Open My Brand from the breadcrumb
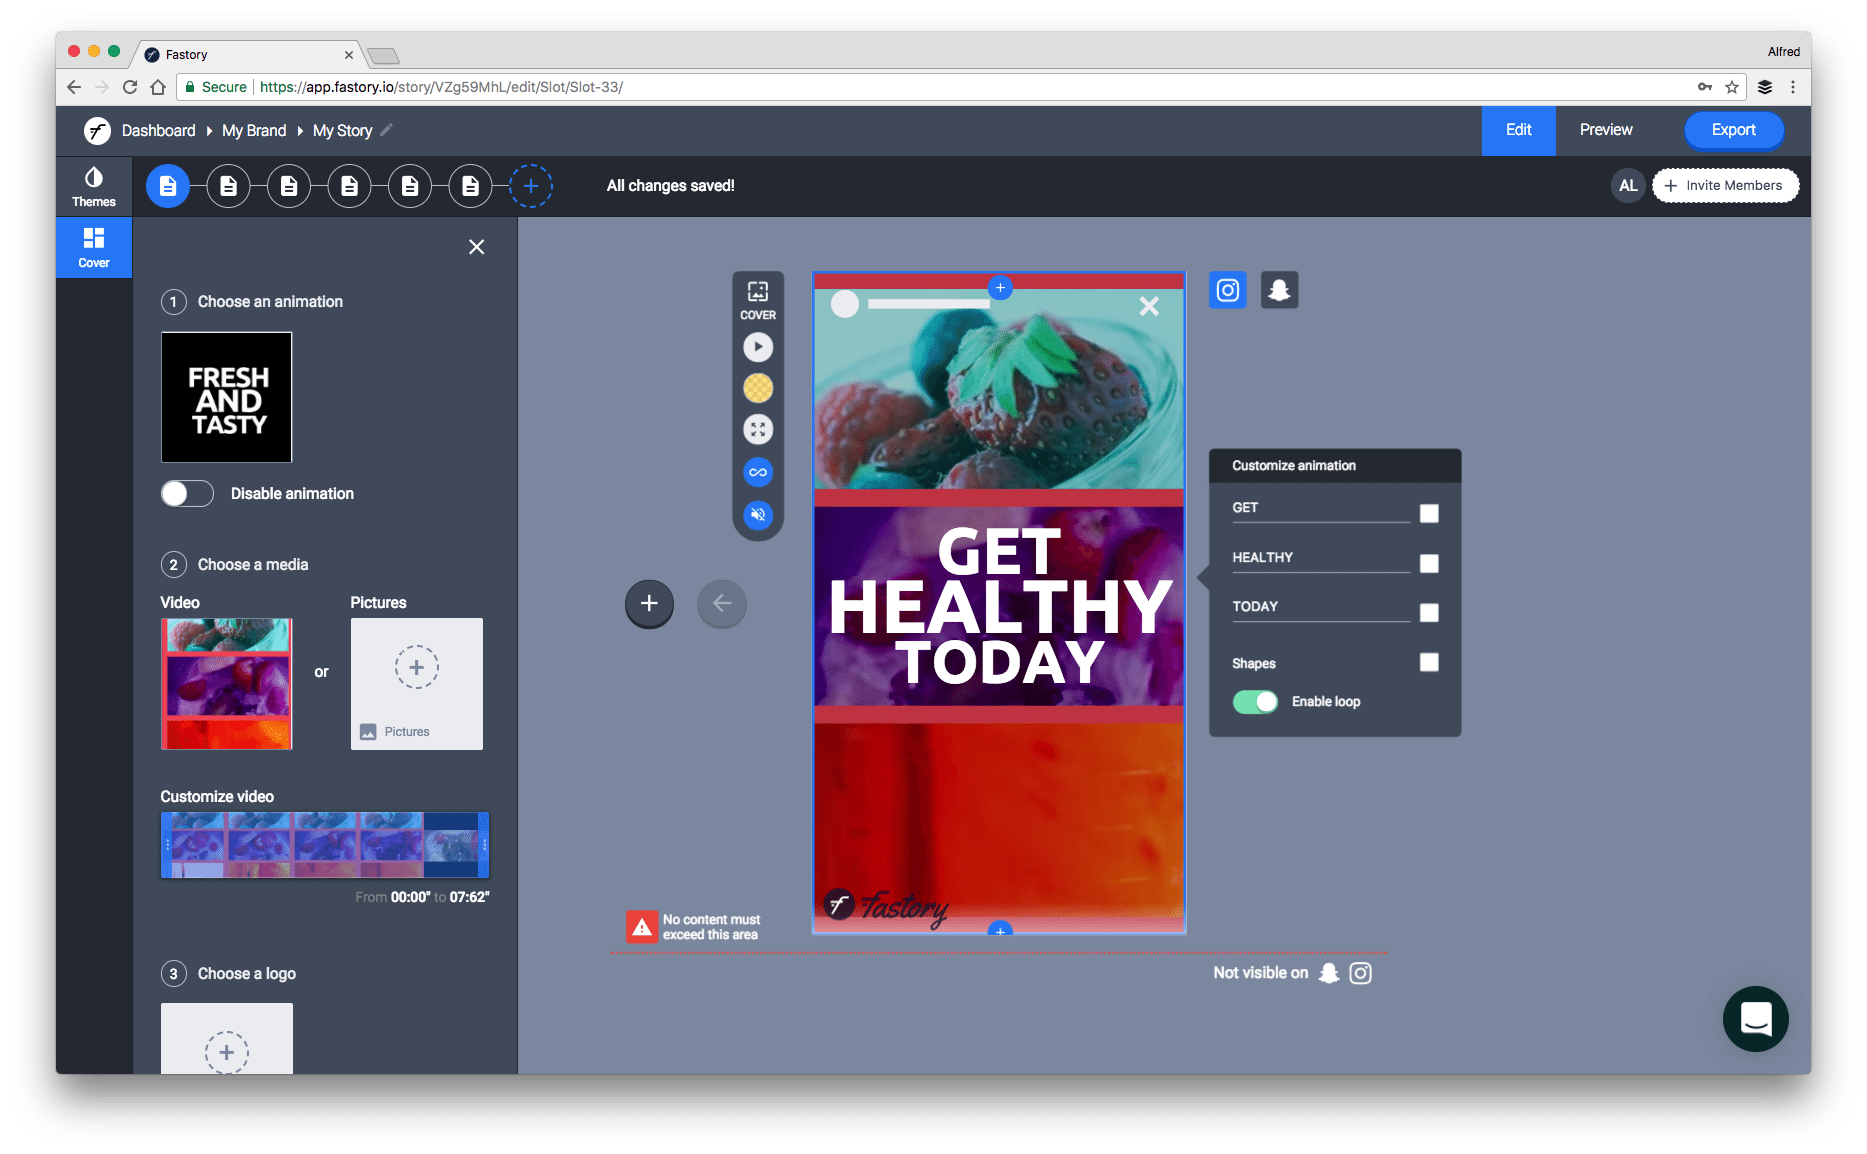1867x1154 pixels. [x=253, y=130]
